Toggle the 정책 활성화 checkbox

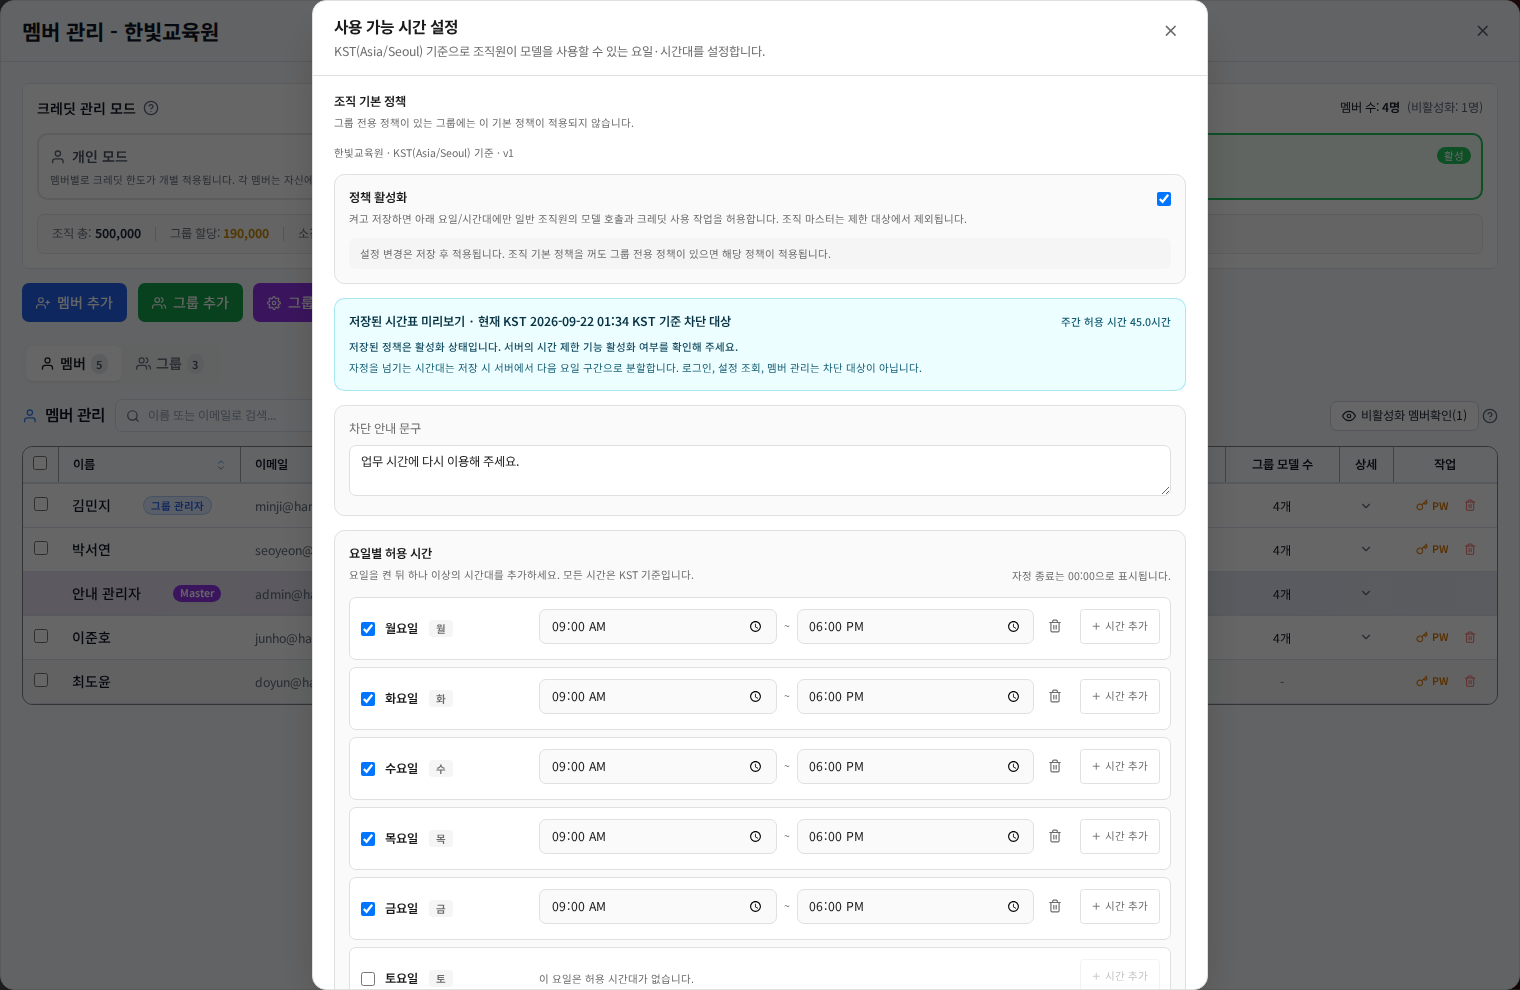[1164, 199]
